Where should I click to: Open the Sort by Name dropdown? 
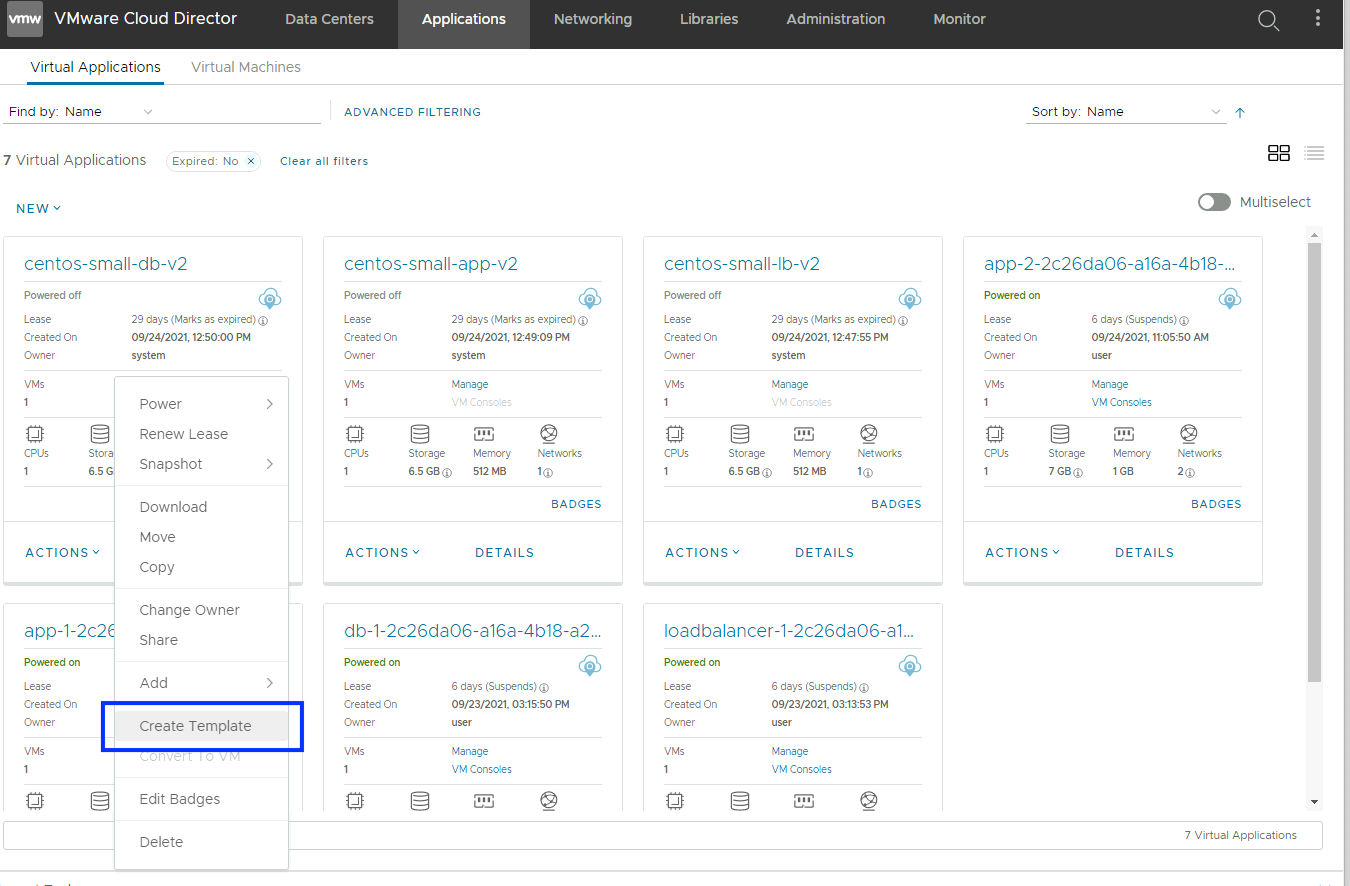point(1126,112)
